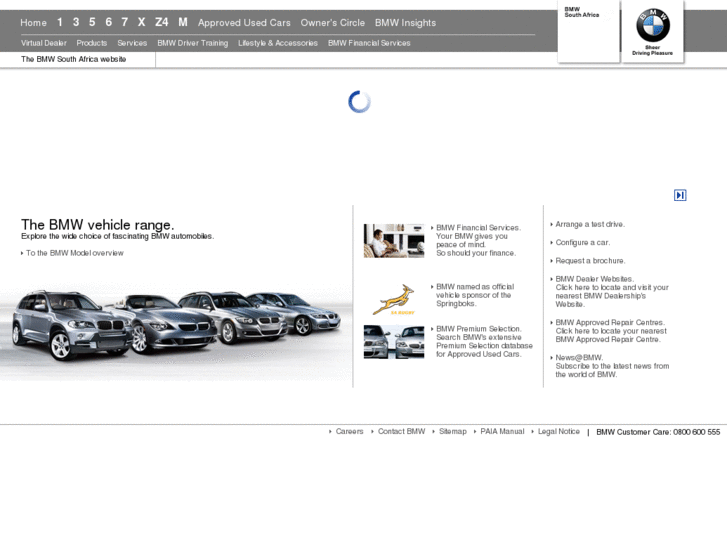Open BMW Financial Services in navigation bar

pos(369,43)
